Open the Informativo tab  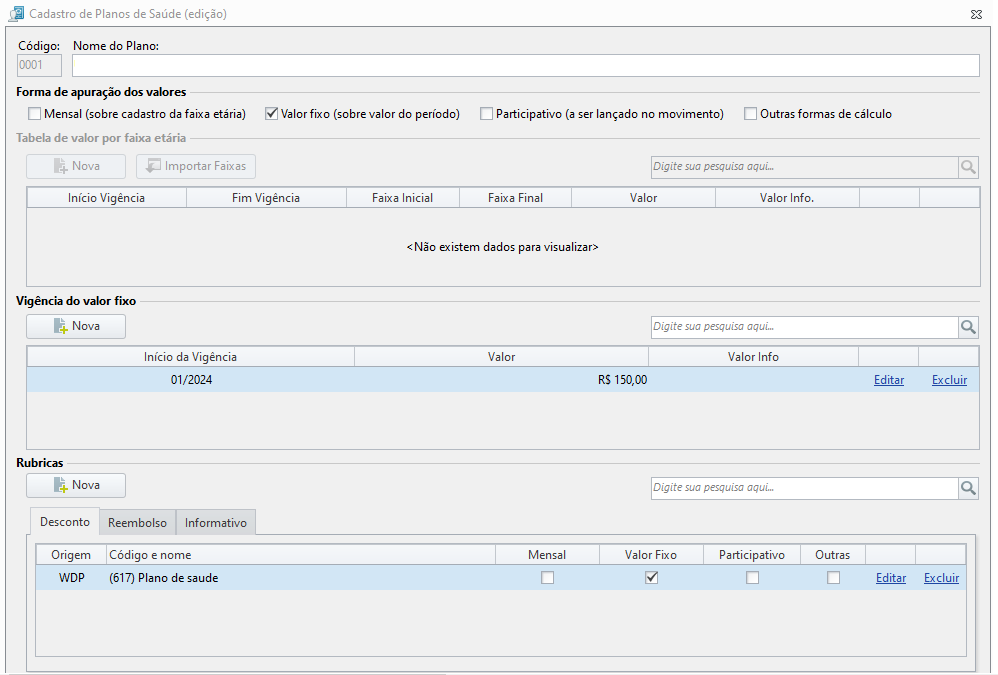click(x=216, y=522)
